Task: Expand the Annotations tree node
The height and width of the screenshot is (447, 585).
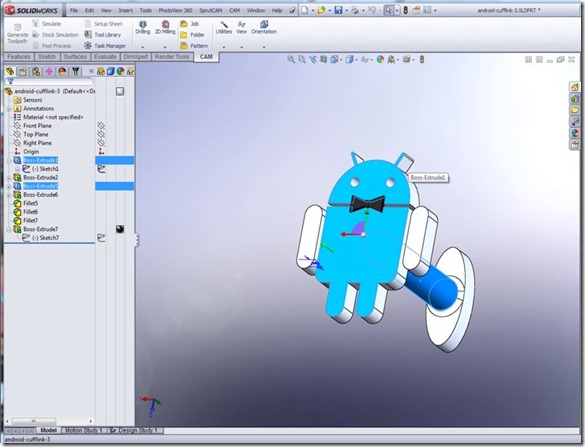Action: click(x=9, y=109)
